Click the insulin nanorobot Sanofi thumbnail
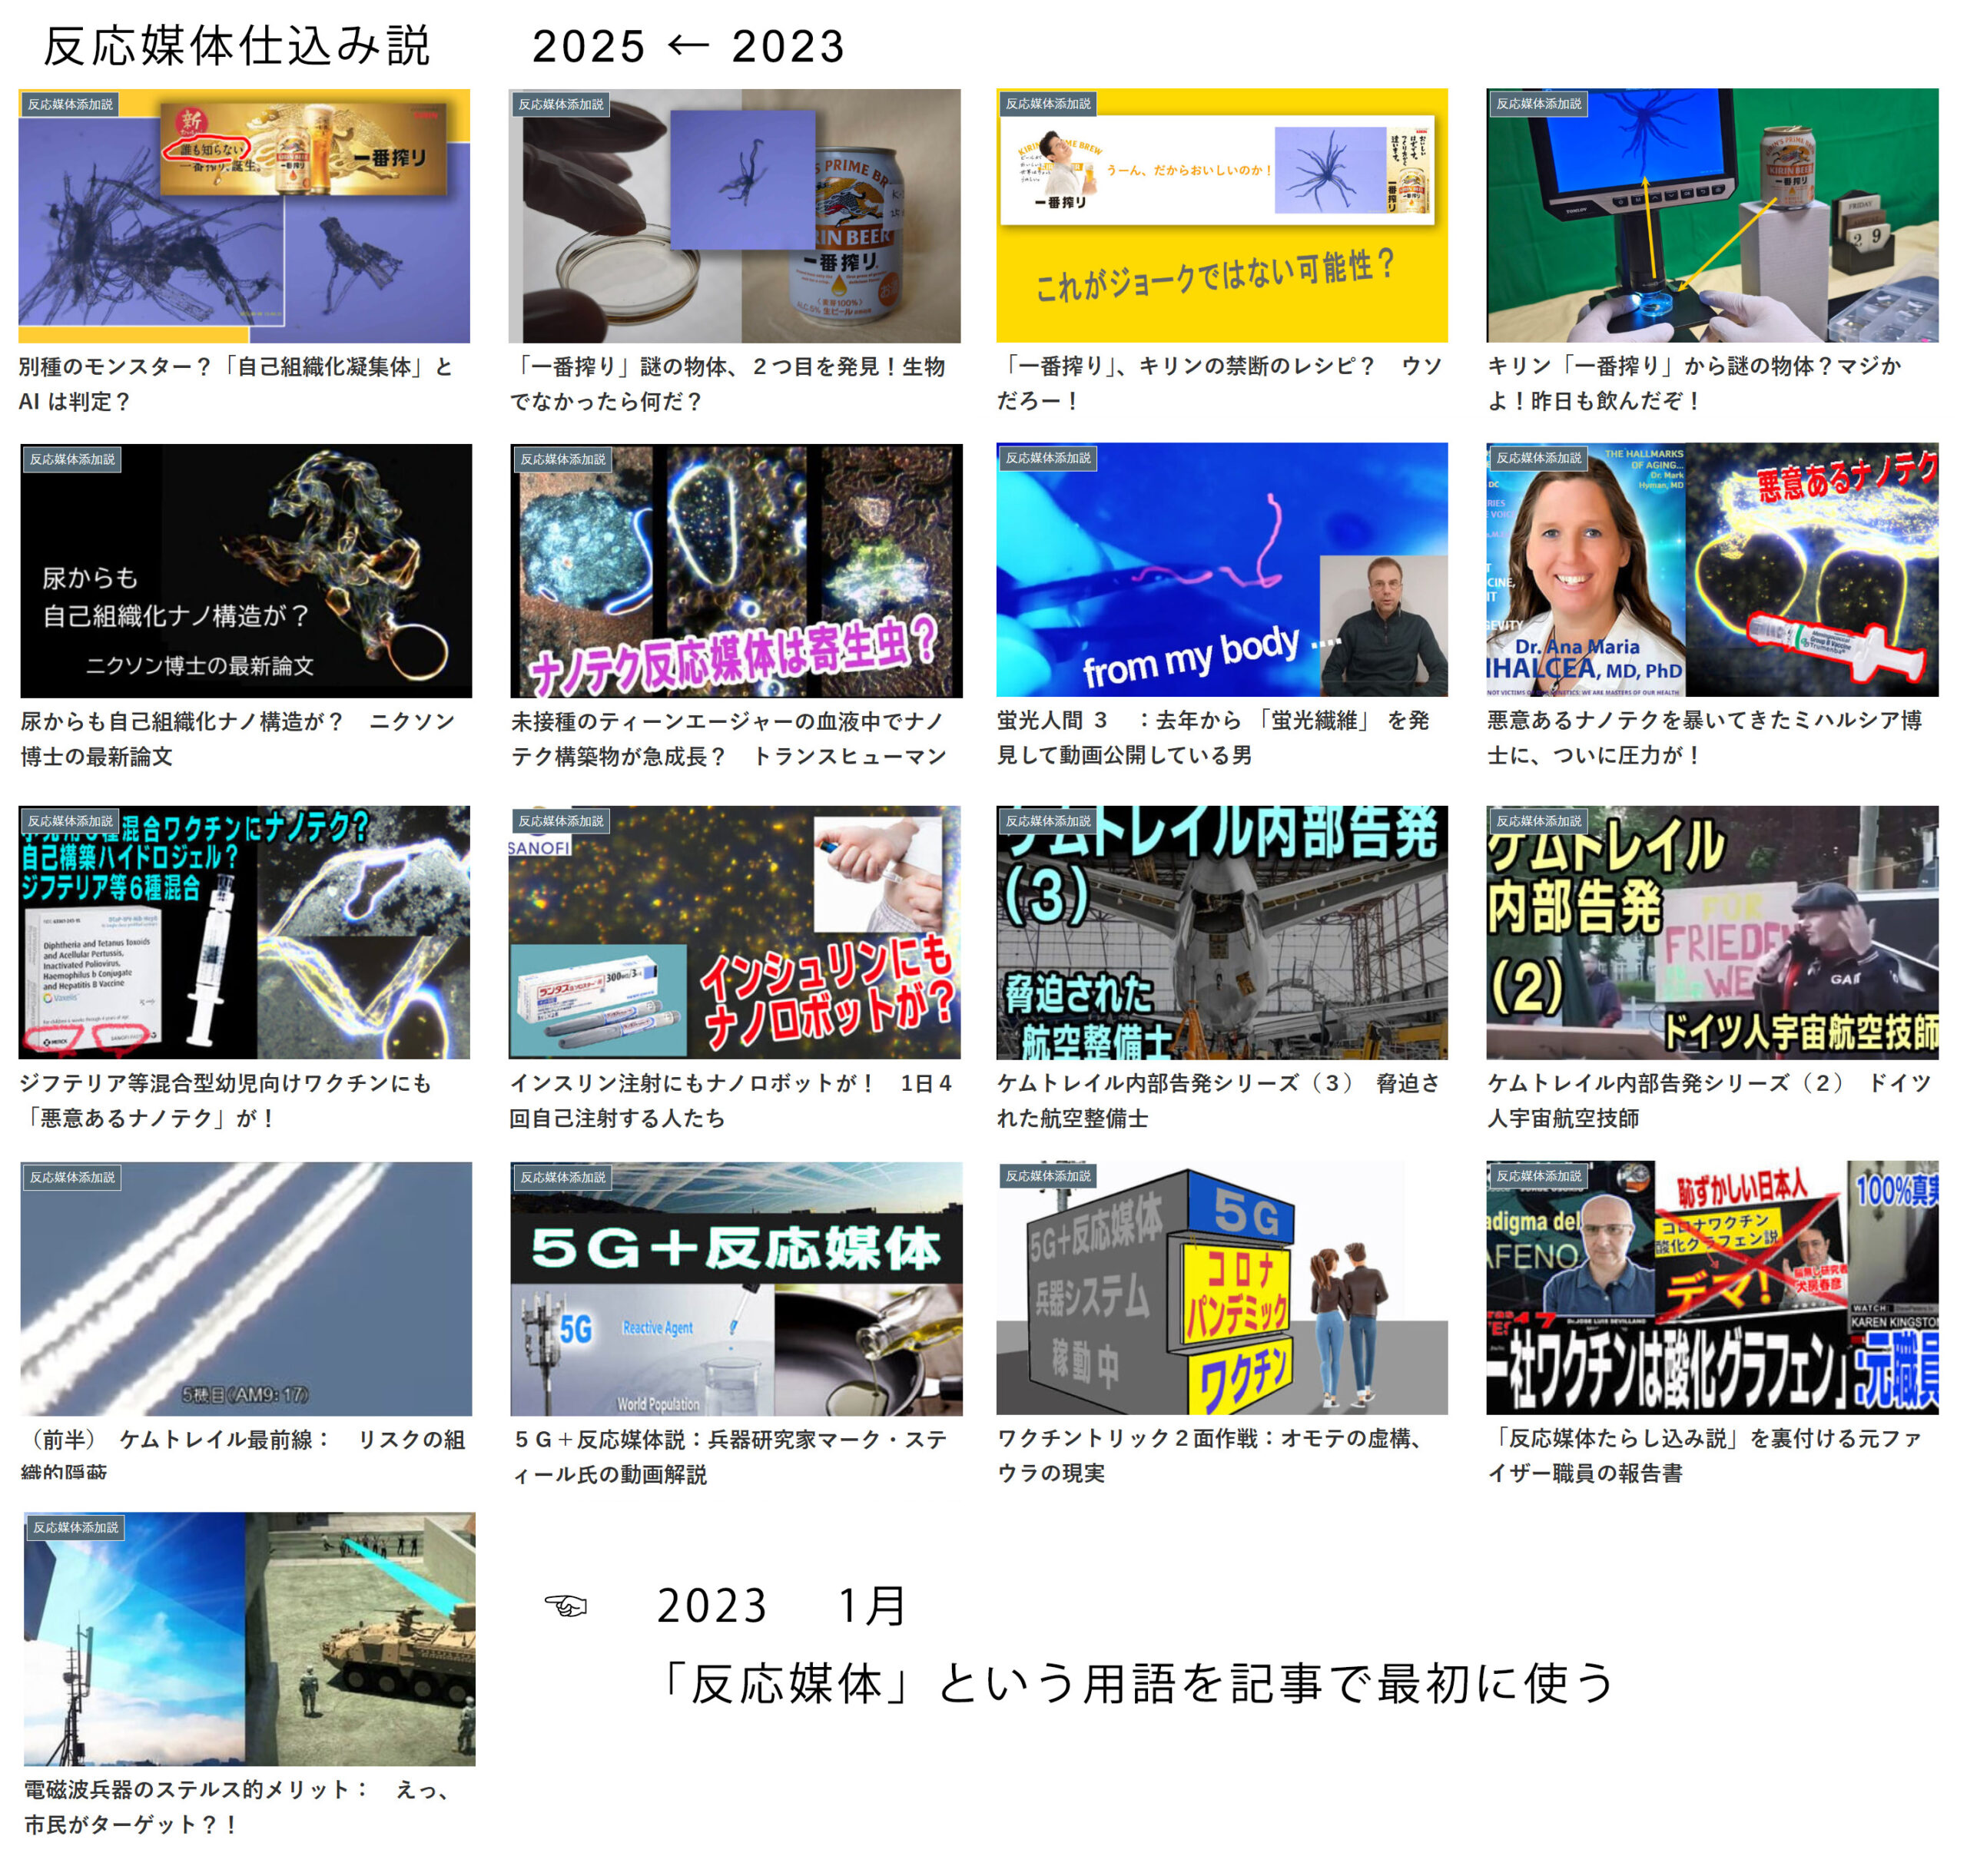 click(x=734, y=932)
